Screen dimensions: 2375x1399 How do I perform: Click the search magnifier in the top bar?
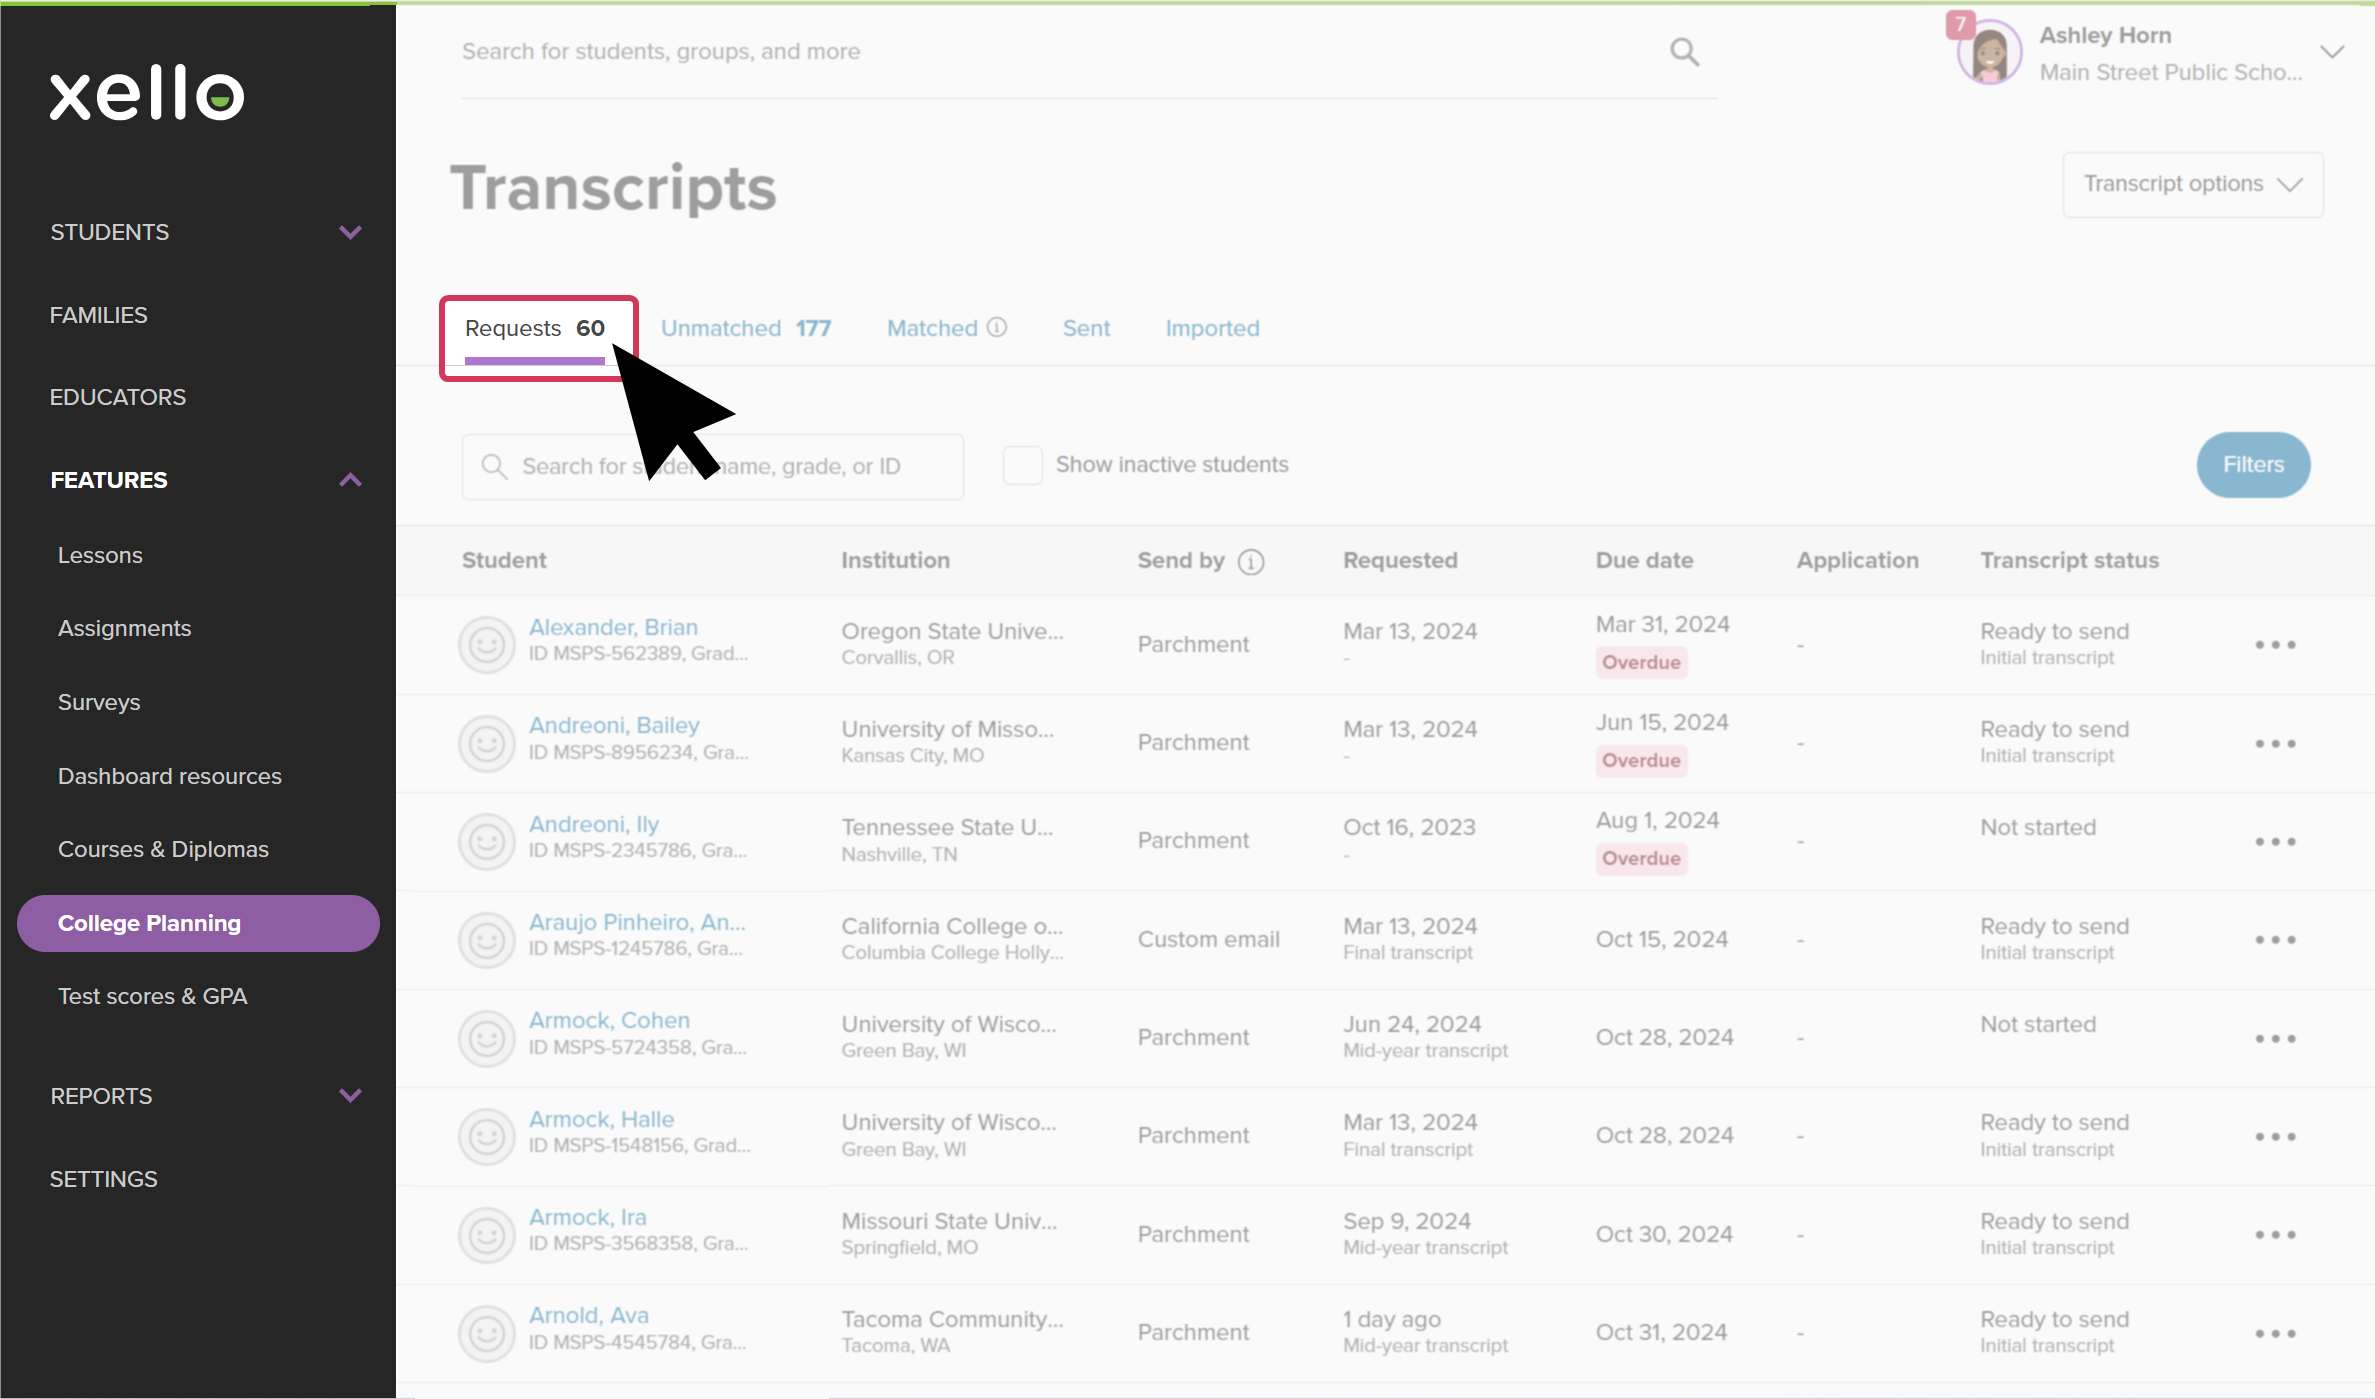(1684, 51)
